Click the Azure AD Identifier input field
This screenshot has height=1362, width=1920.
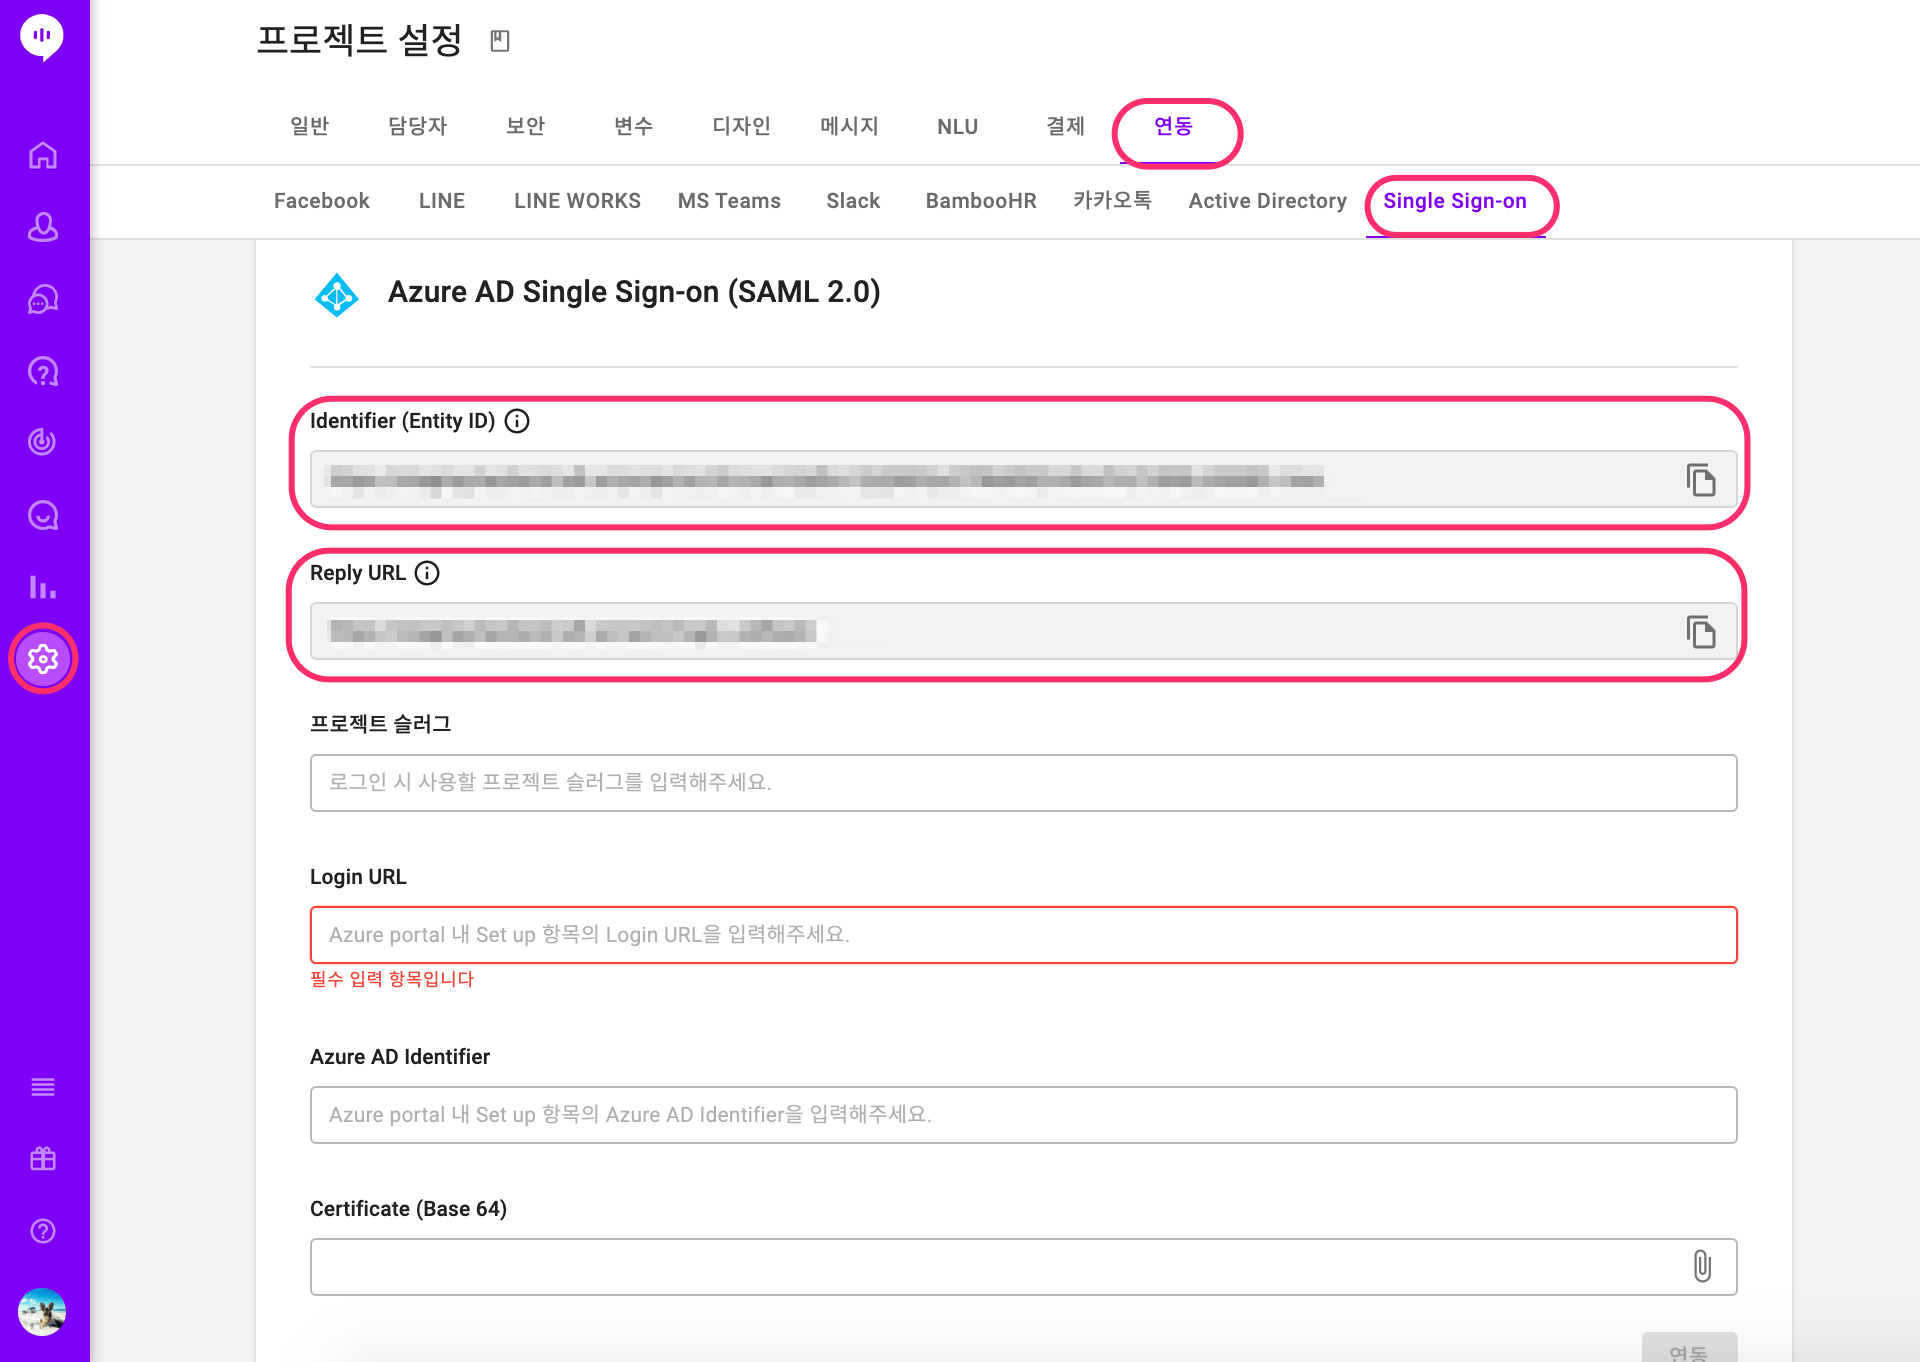coord(1023,1115)
